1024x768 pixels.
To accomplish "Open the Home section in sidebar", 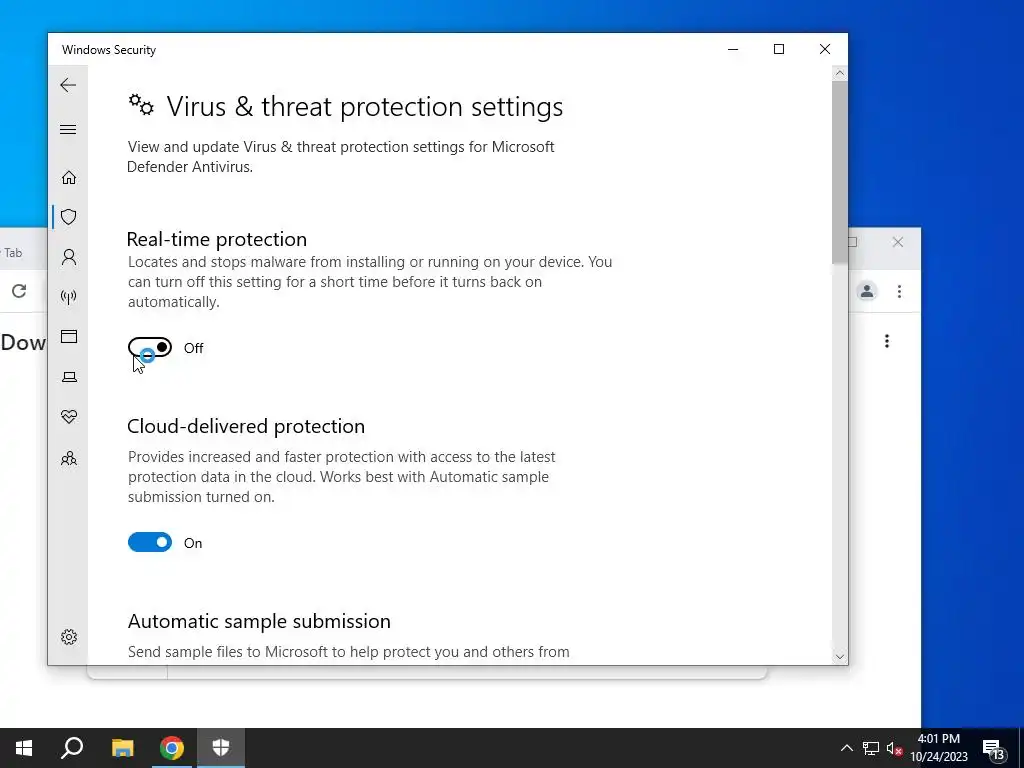I will 69,178.
